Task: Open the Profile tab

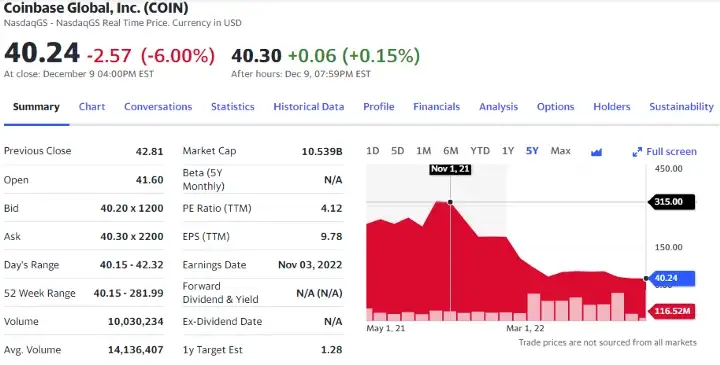Action: (x=379, y=107)
